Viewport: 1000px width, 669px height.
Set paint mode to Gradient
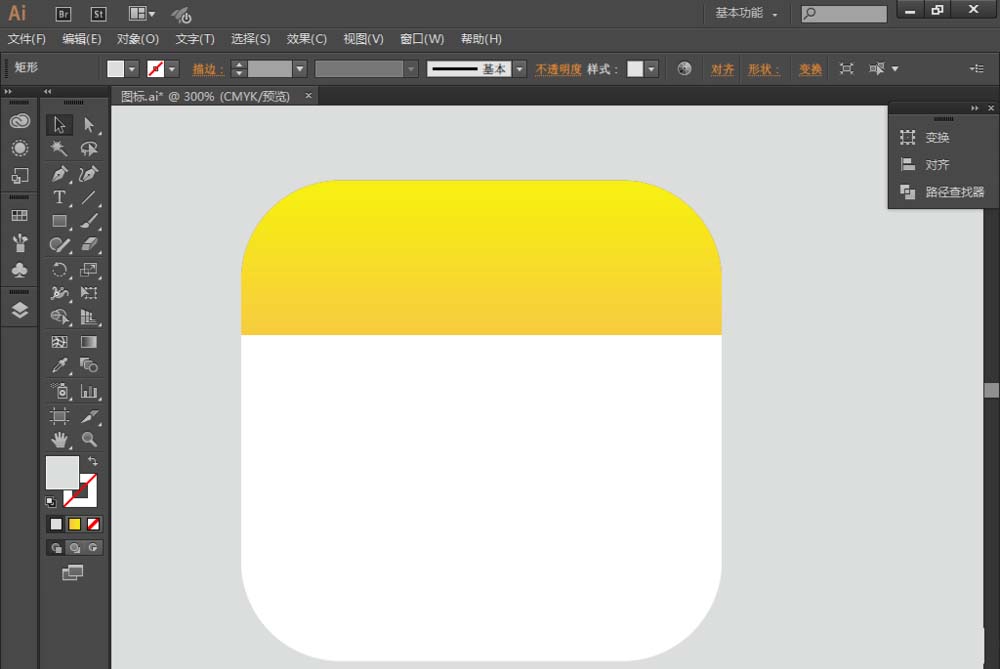(75, 524)
